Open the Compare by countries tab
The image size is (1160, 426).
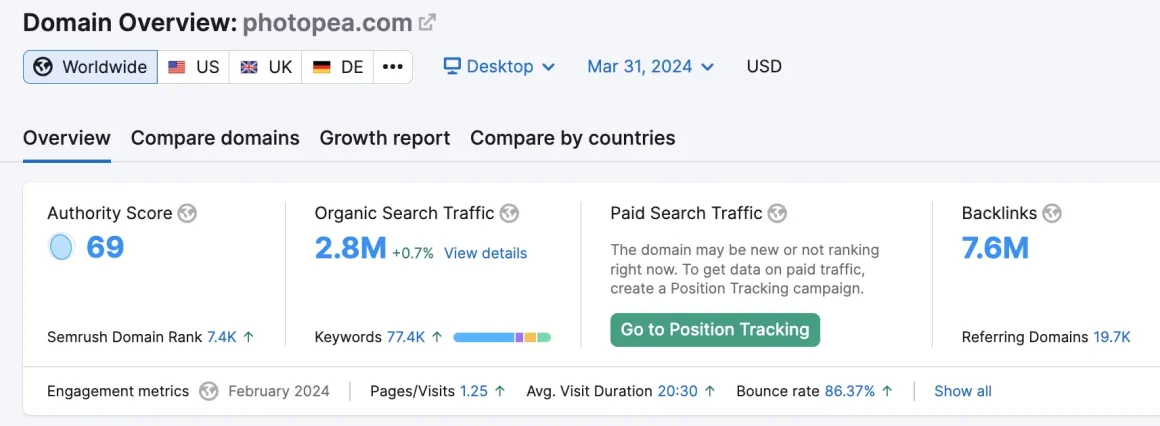[573, 138]
